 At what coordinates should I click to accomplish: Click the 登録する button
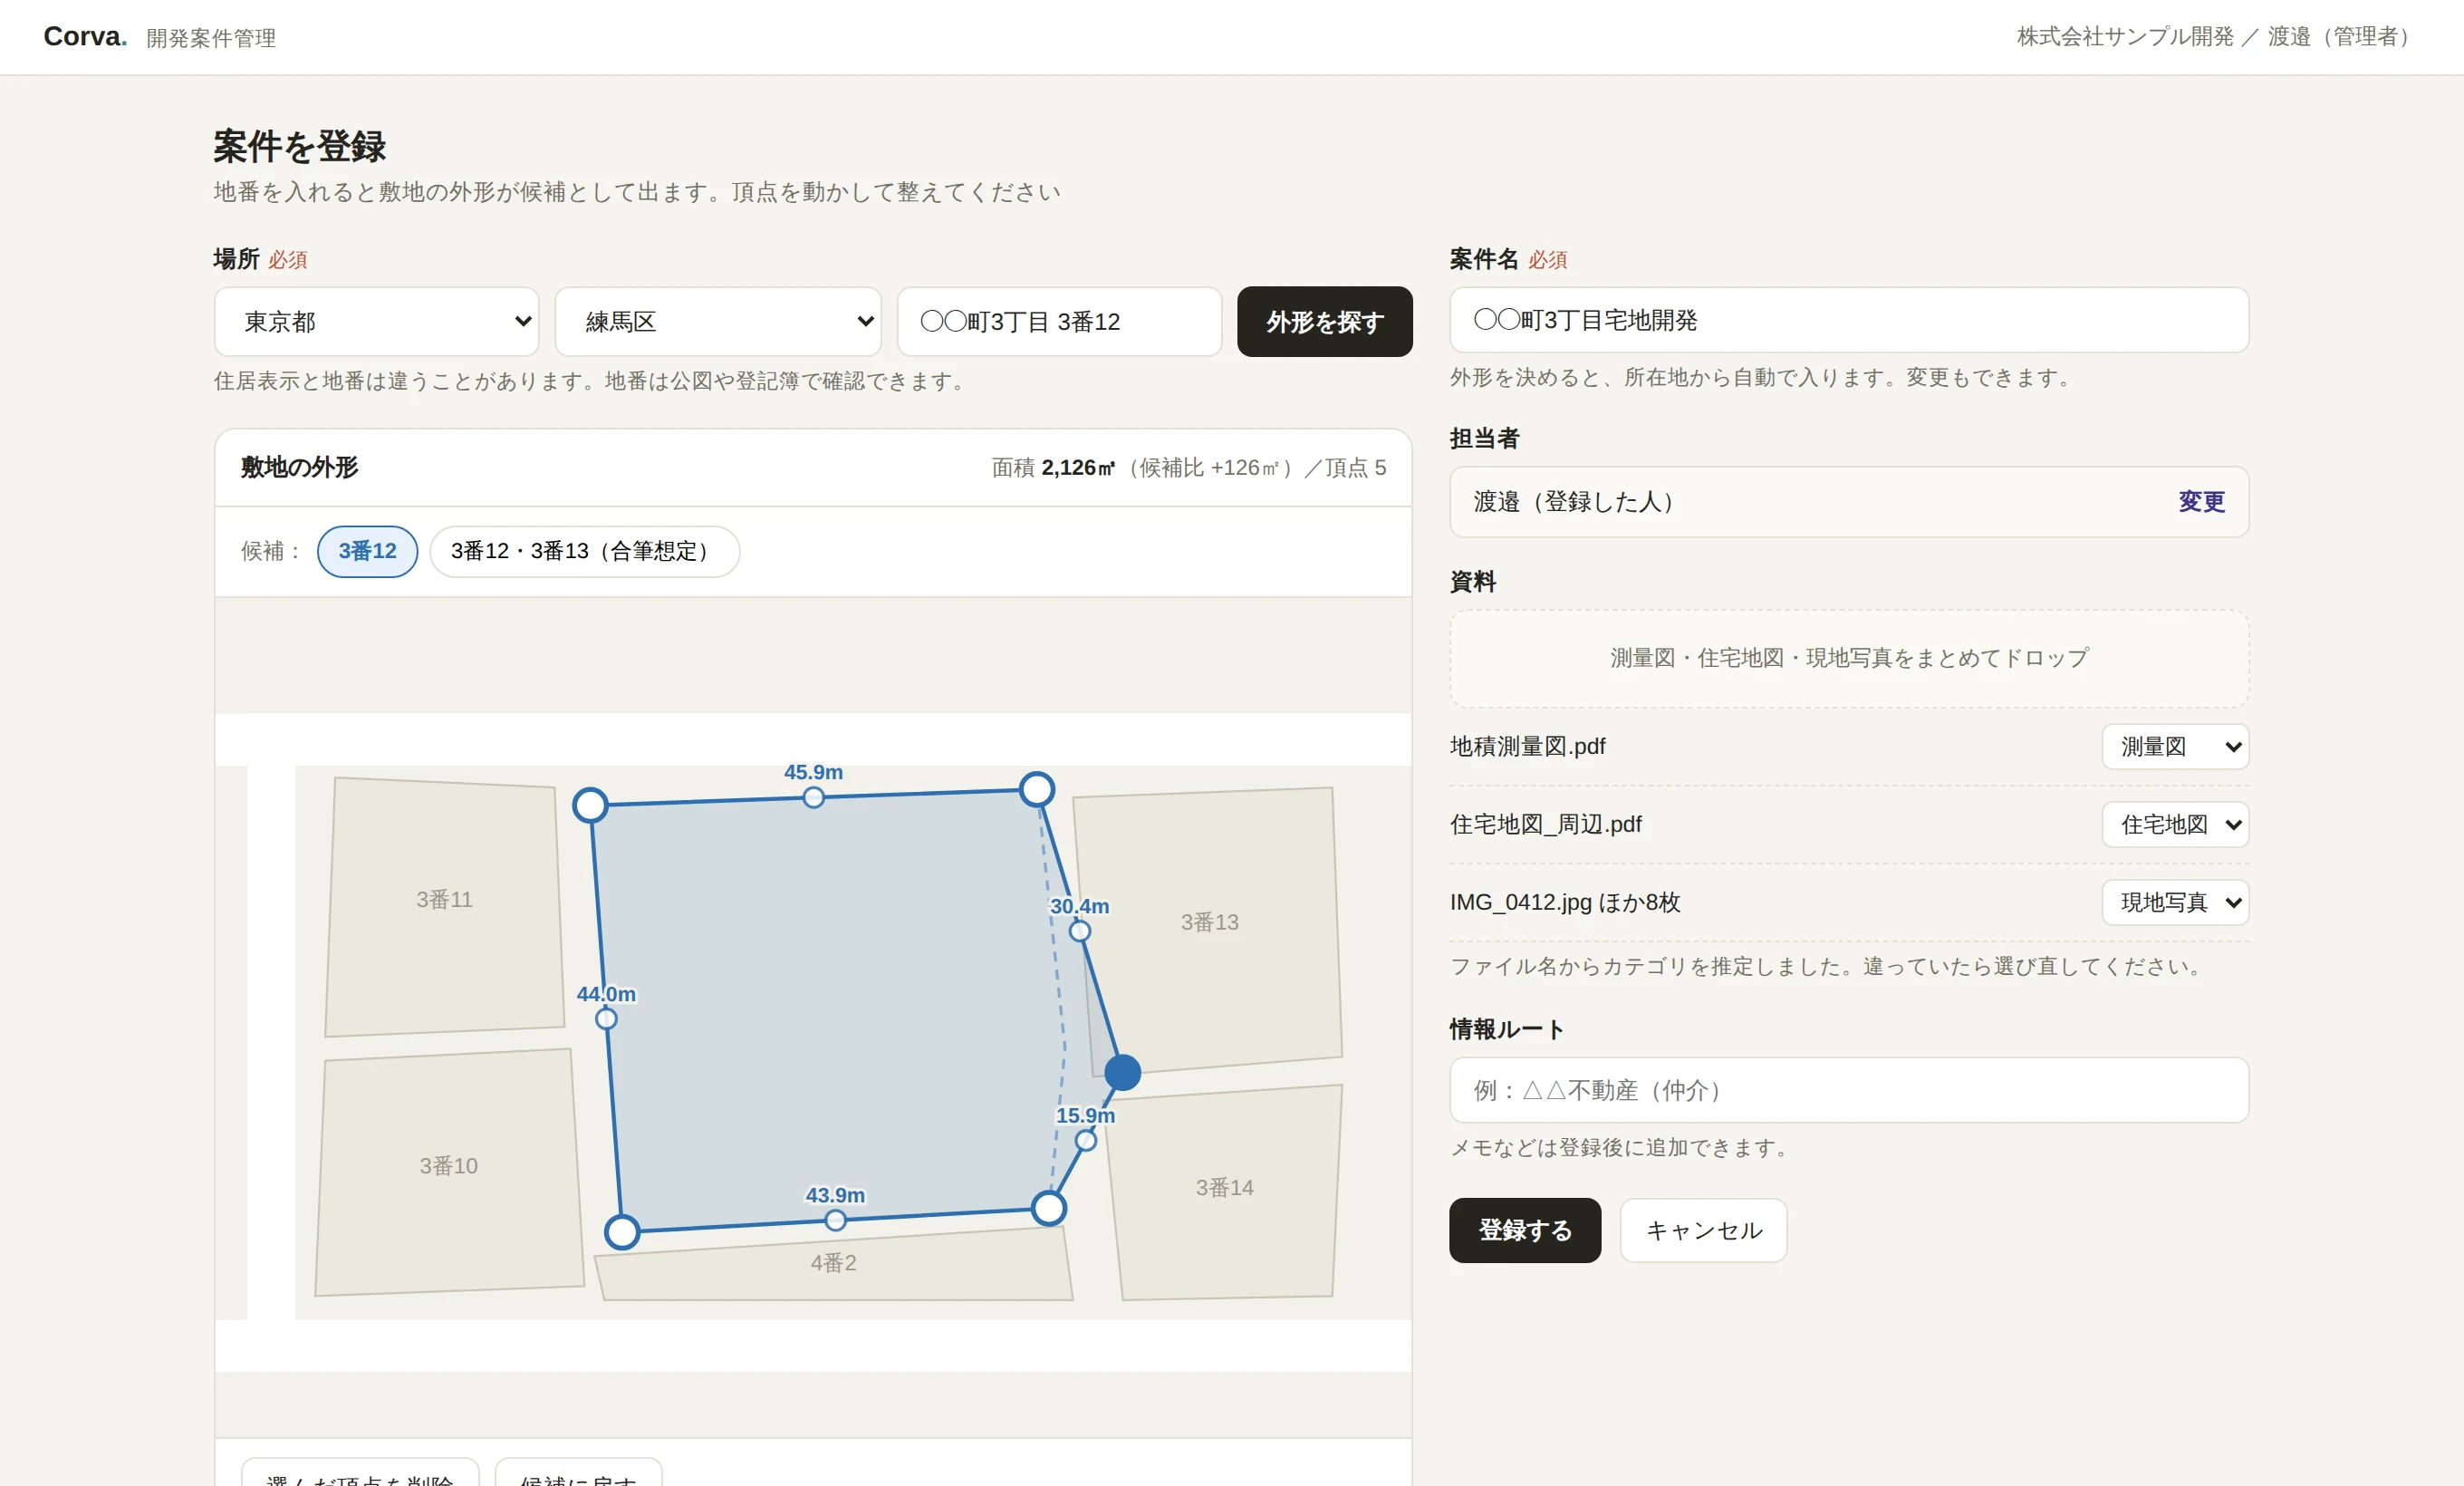tap(1524, 1230)
